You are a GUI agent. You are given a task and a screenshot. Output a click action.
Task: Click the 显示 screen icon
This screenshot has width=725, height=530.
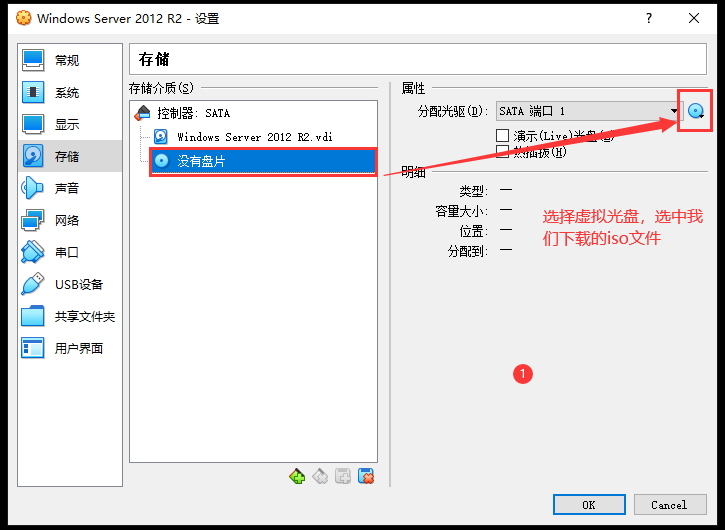33,124
